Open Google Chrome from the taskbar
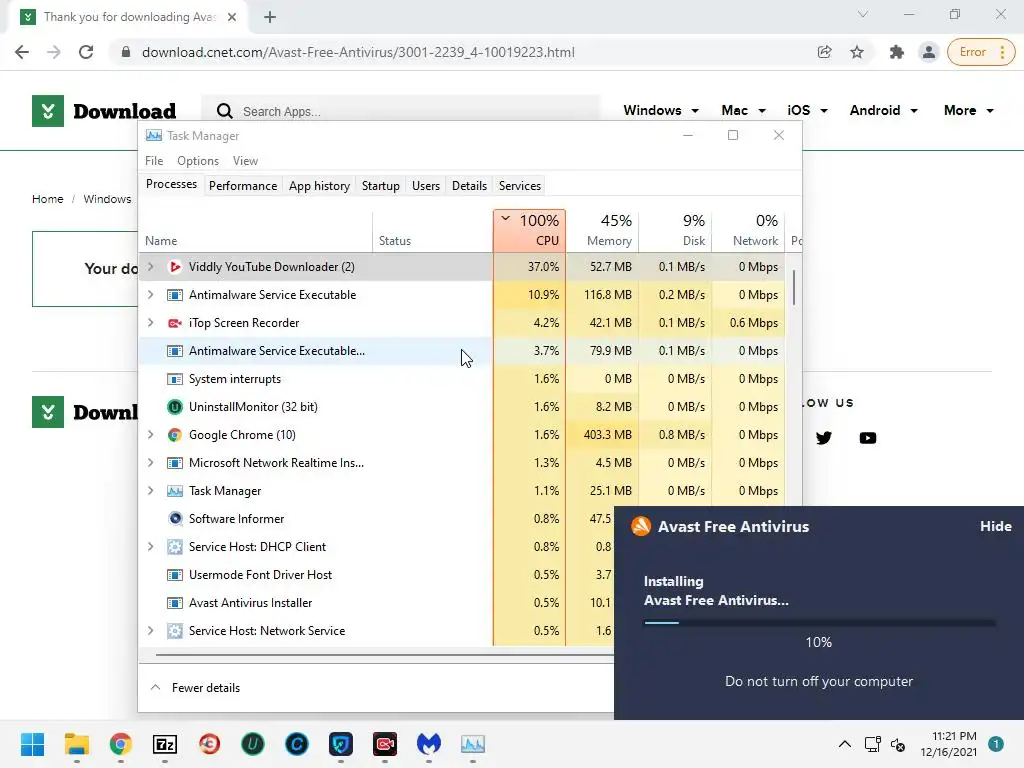Screen dimensions: 1024x768 click(120, 744)
